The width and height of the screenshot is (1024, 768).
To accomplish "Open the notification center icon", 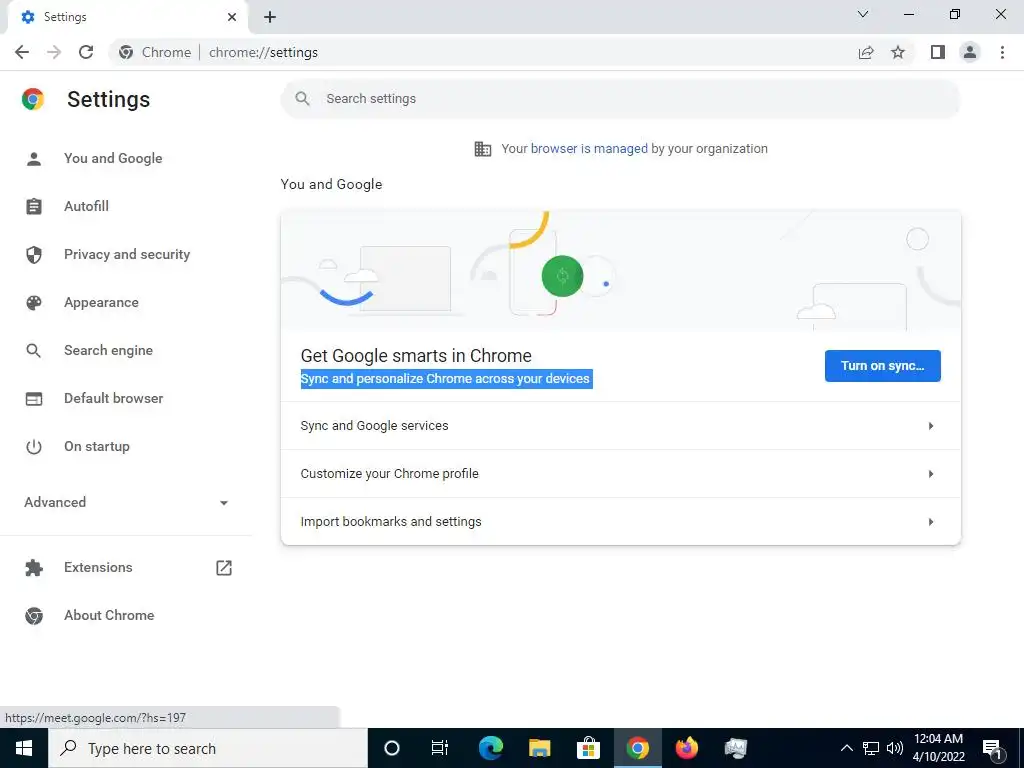I will (x=992, y=748).
